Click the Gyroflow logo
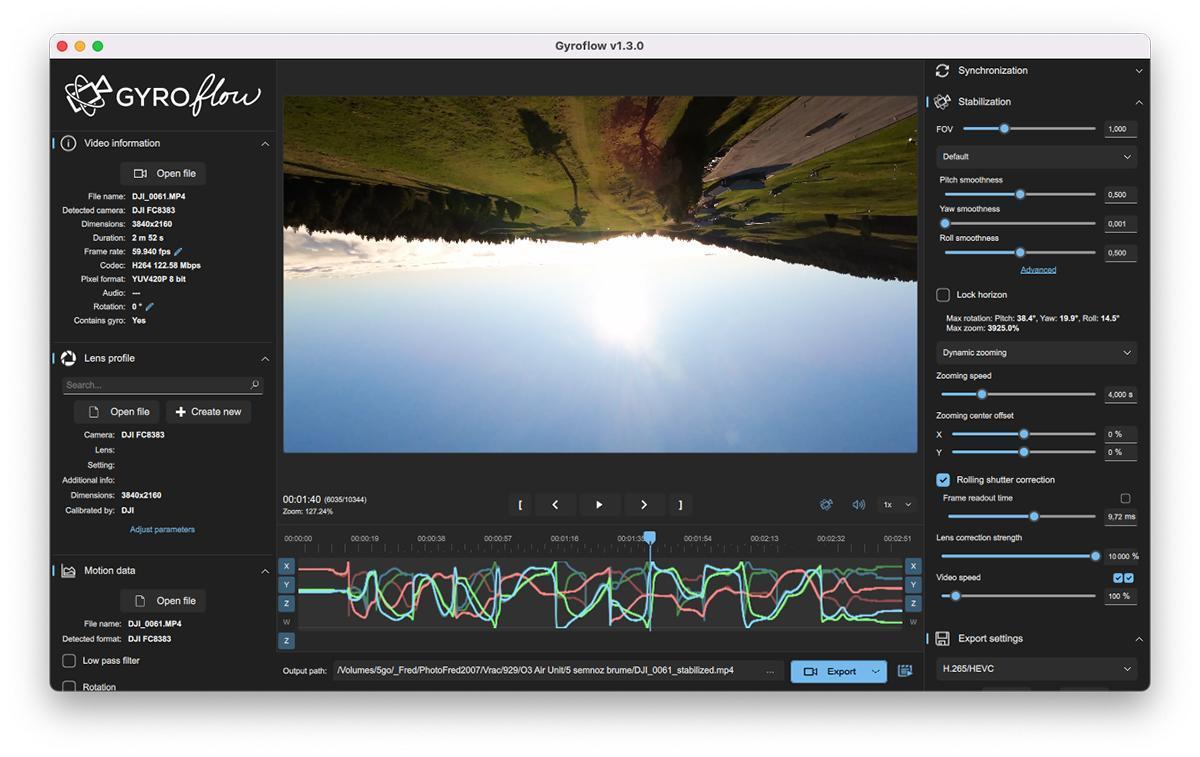1200x757 pixels. tap(162, 94)
